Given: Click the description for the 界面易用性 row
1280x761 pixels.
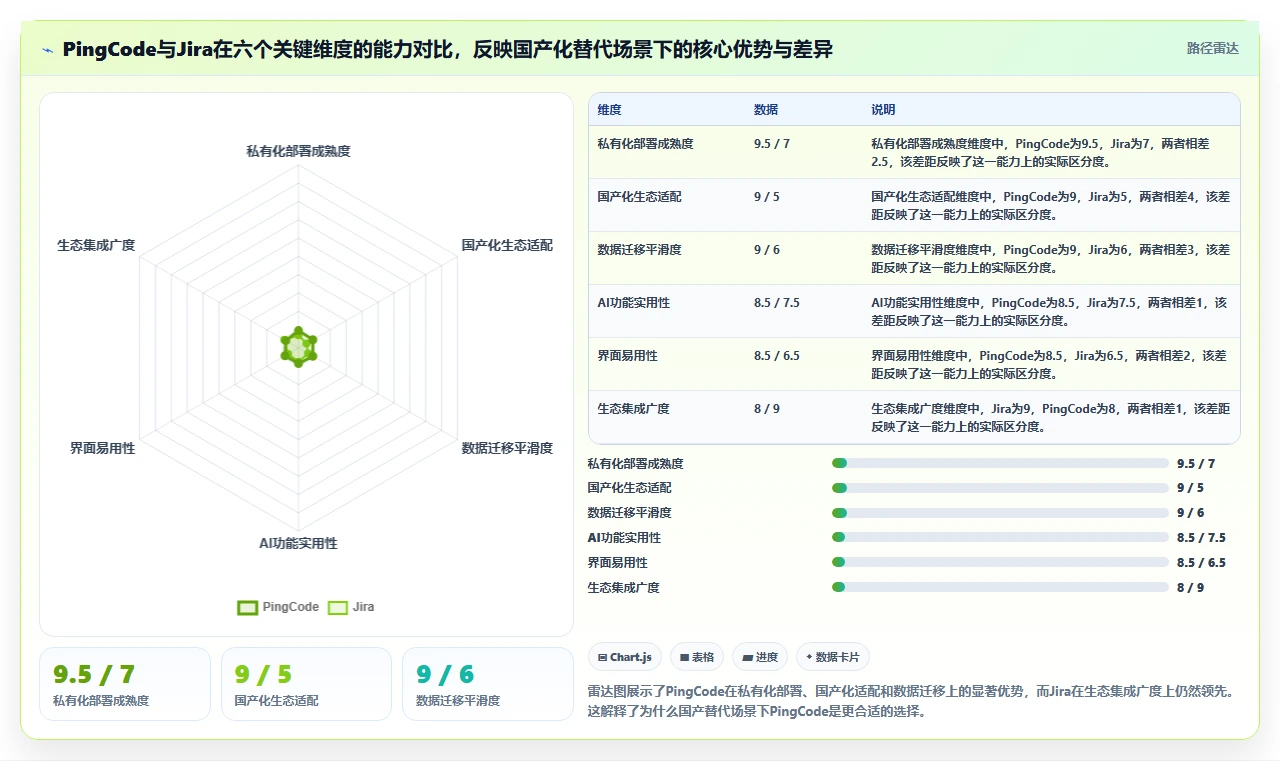Looking at the screenshot, I should click(x=1048, y=365).
